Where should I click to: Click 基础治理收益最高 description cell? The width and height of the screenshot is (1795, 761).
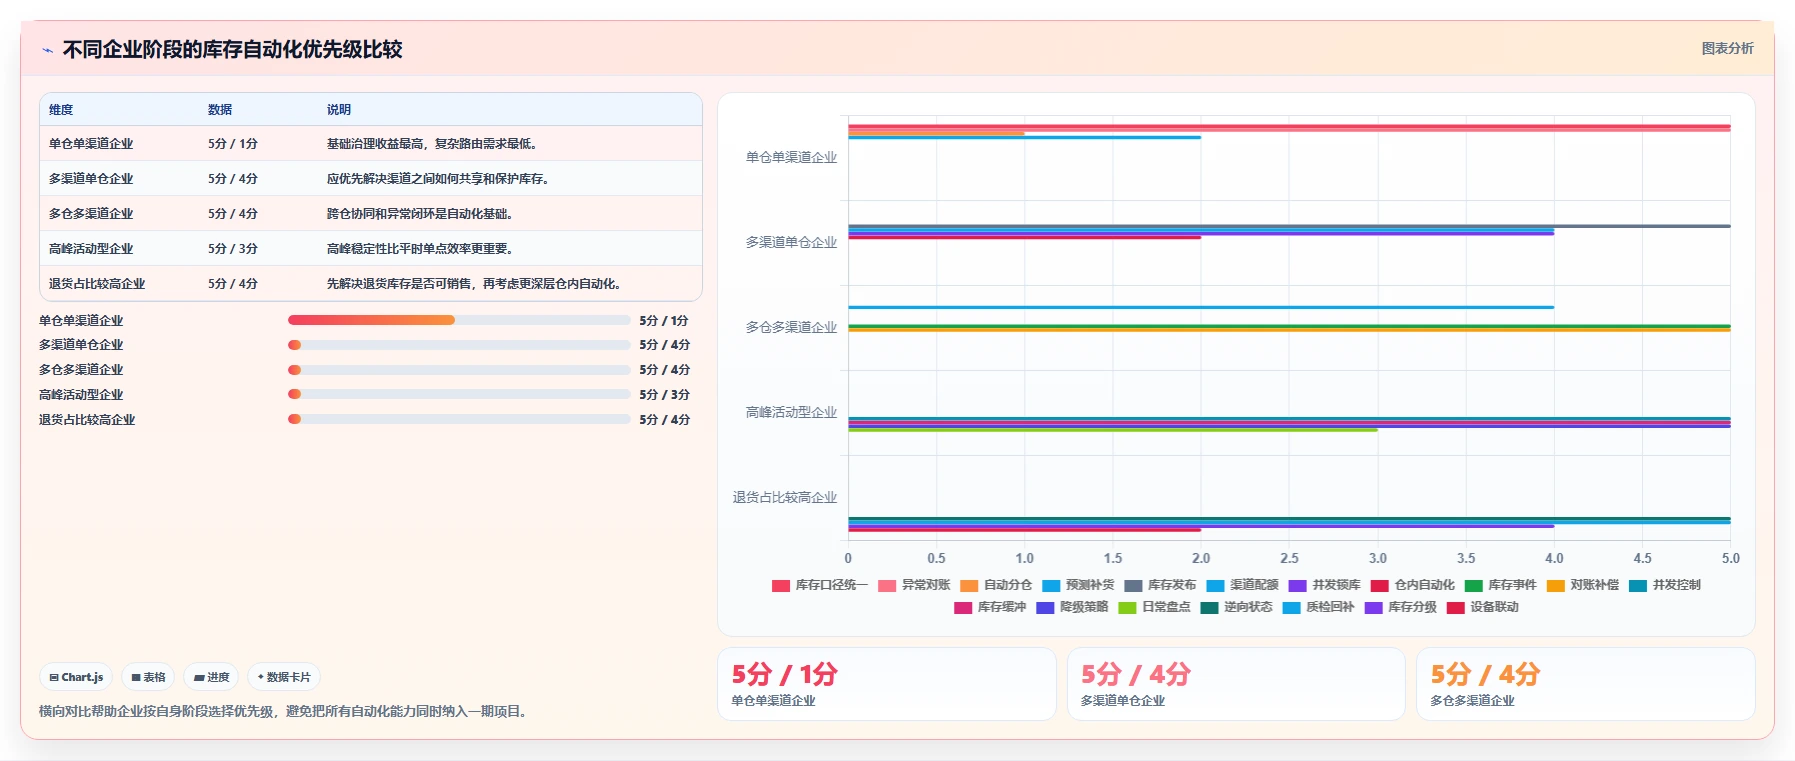coord(434,144)
